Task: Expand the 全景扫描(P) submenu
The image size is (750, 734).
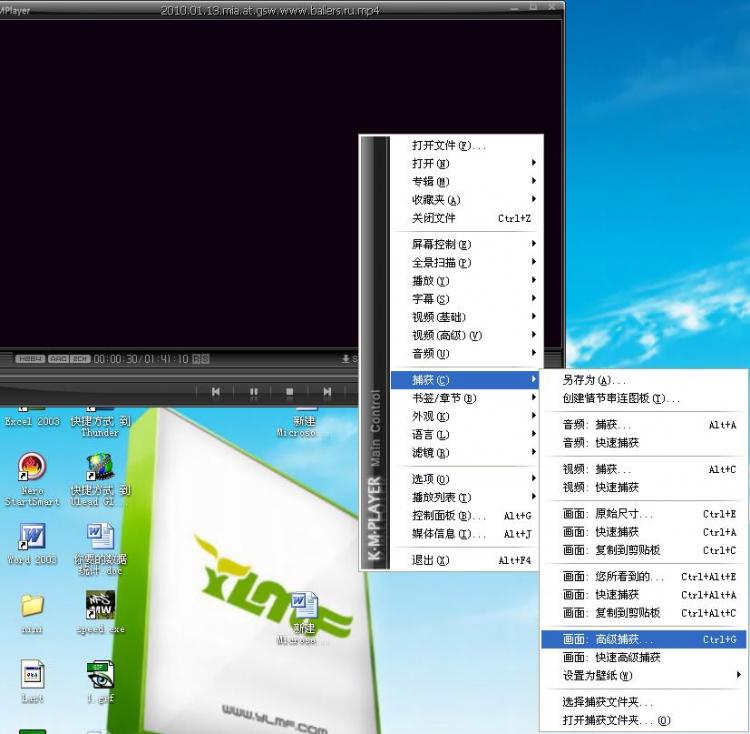Action: pos(465,263)
